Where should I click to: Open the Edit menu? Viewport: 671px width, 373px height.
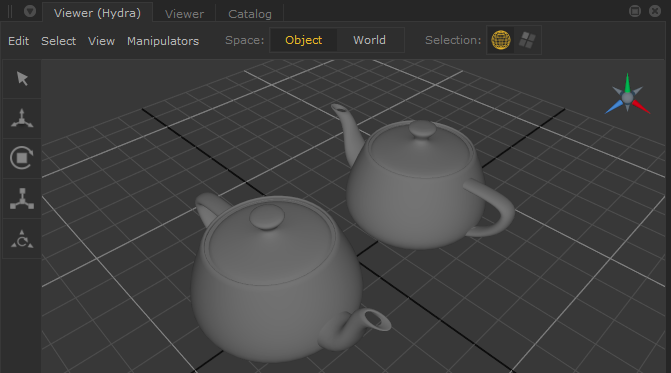click(18, 41)
